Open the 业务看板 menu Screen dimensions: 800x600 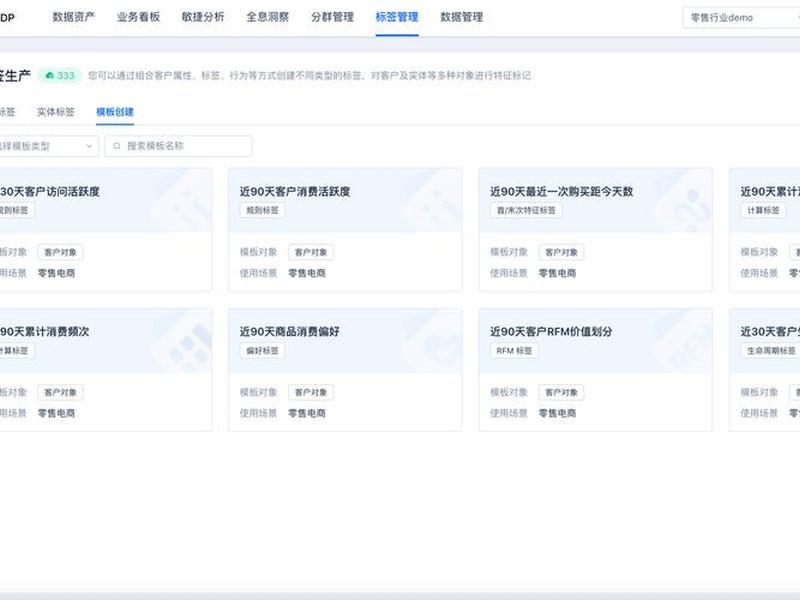(x=138, y=17)
